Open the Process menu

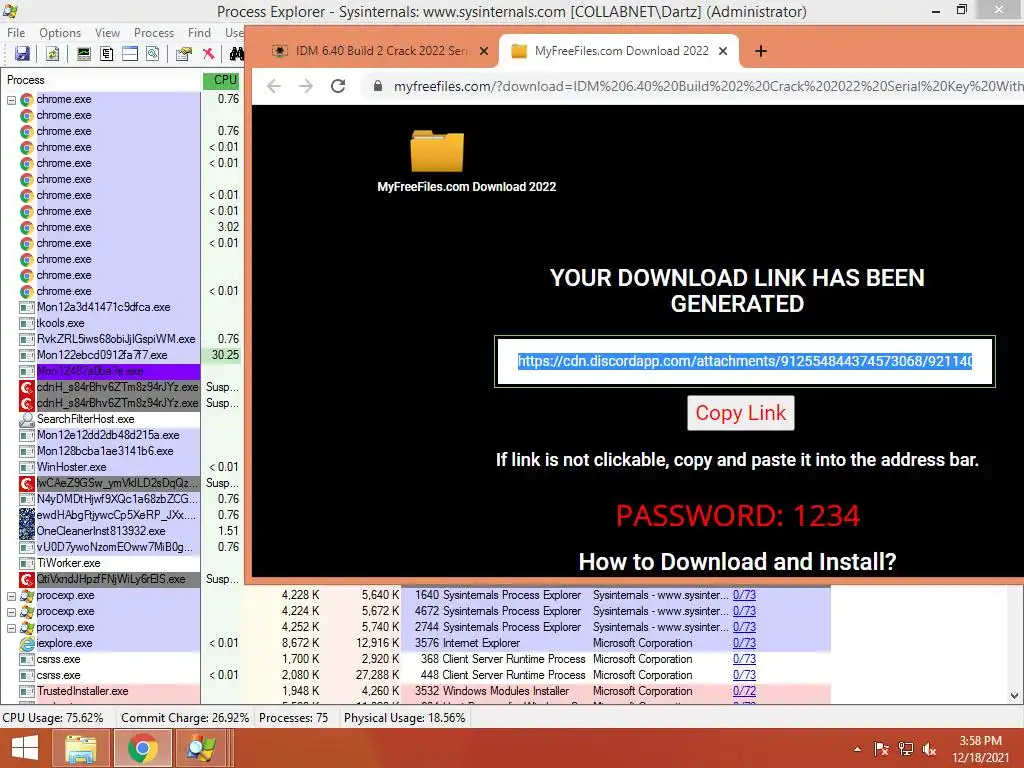point(153,33)
